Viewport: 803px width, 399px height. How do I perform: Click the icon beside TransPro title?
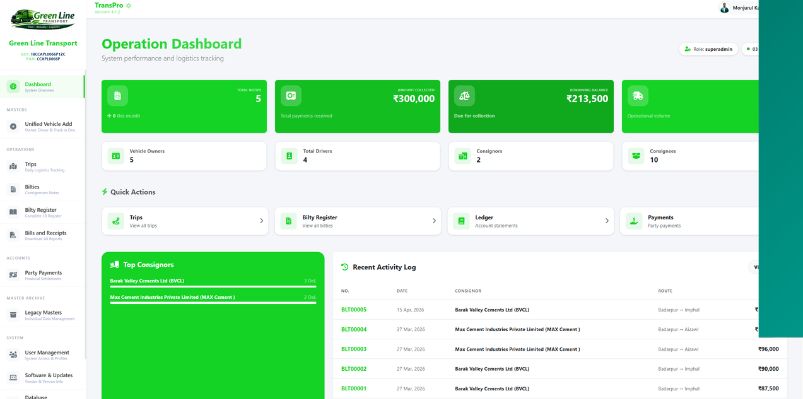(x=129, y=5)
